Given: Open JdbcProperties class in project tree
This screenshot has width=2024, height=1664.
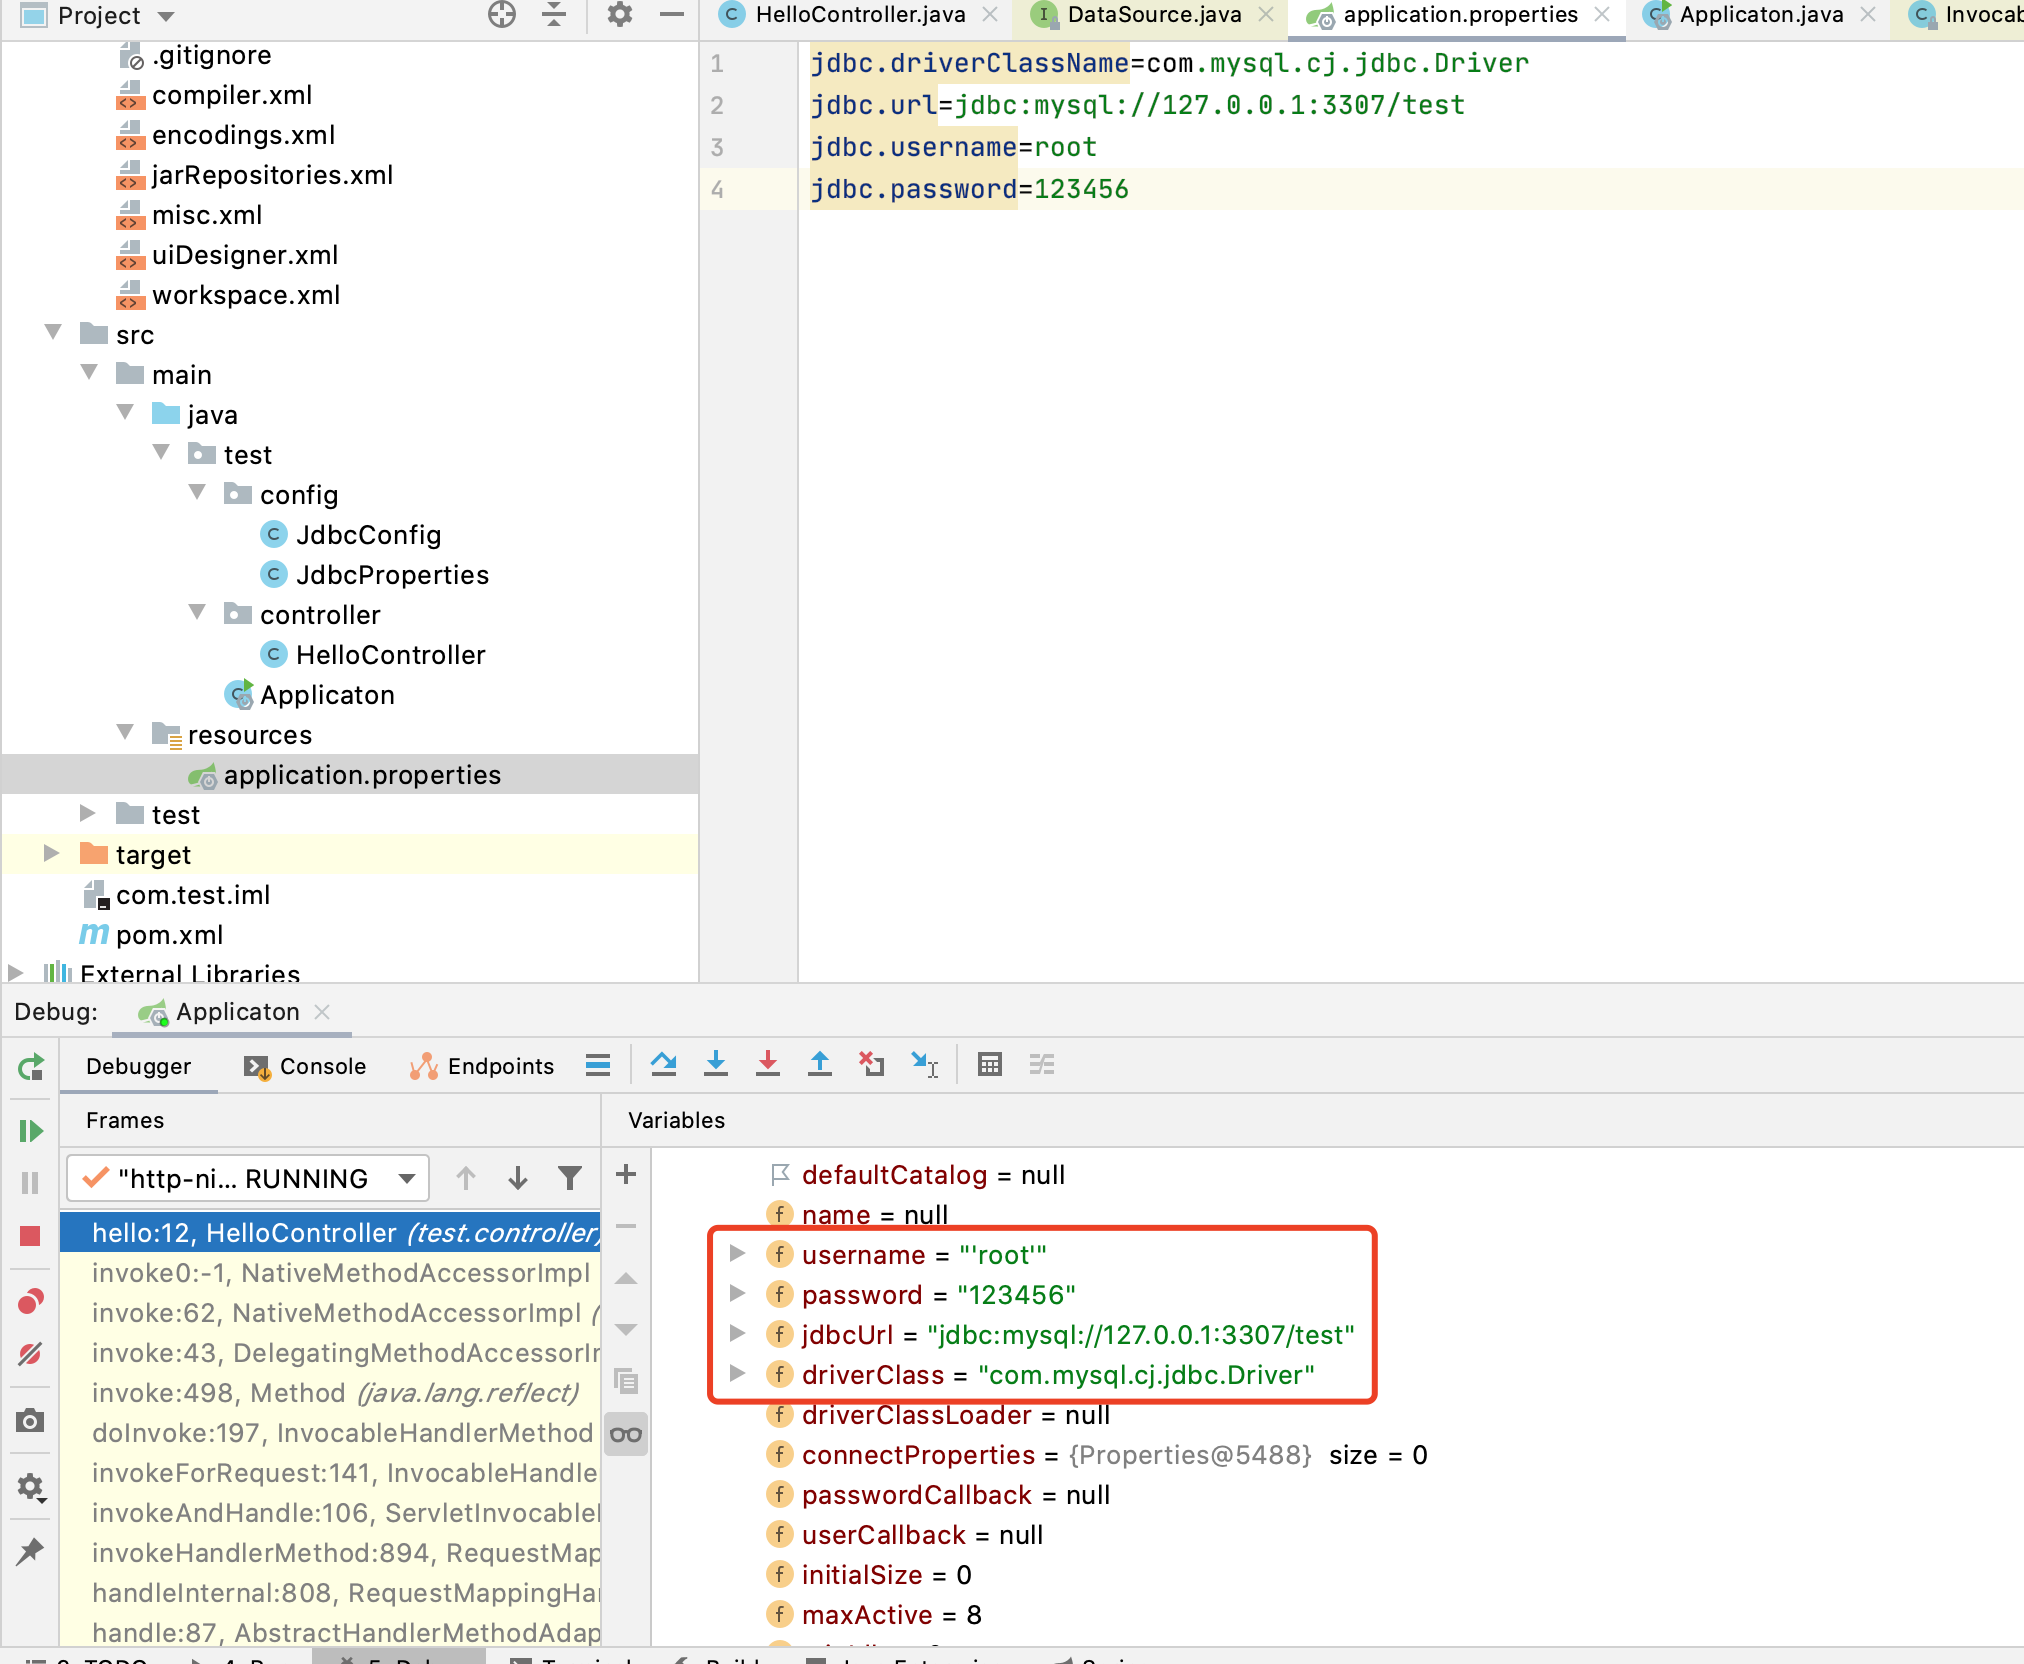Looking at the screenshot, I should [x=391, y=575].
